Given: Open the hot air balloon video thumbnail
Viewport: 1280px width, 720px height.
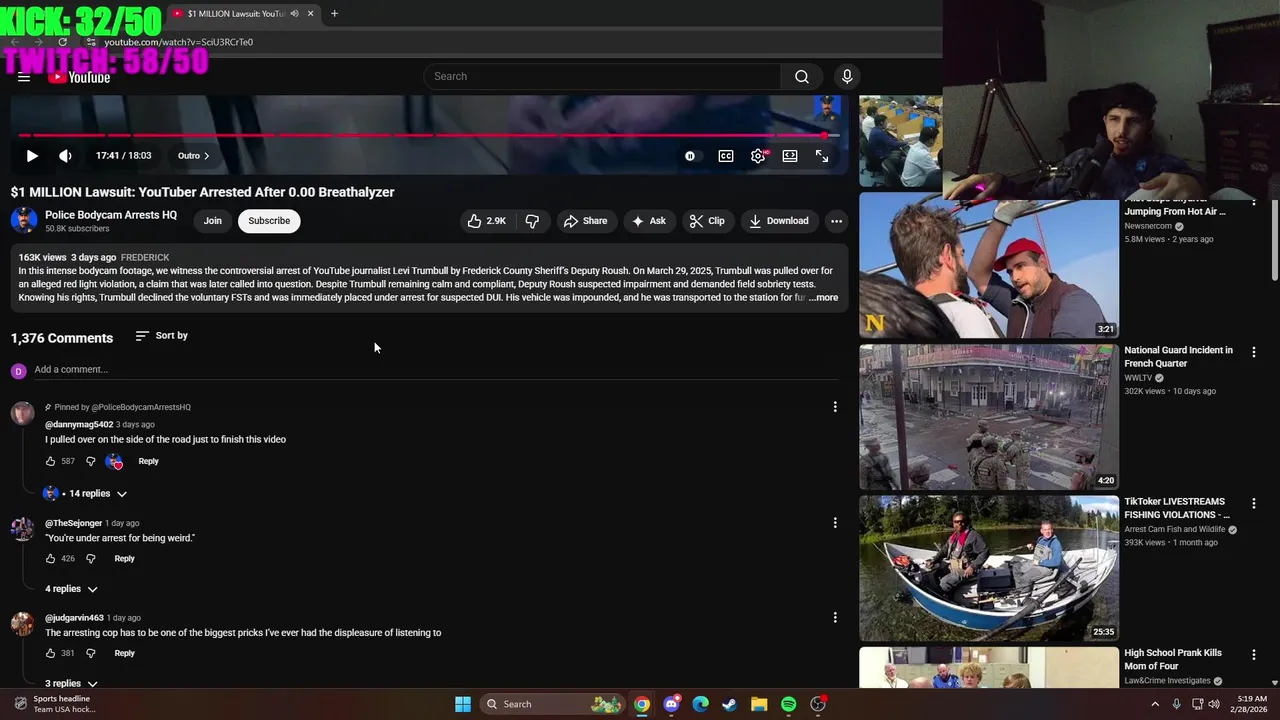Looking at the screenshot, I should click(x=989, y=265).
